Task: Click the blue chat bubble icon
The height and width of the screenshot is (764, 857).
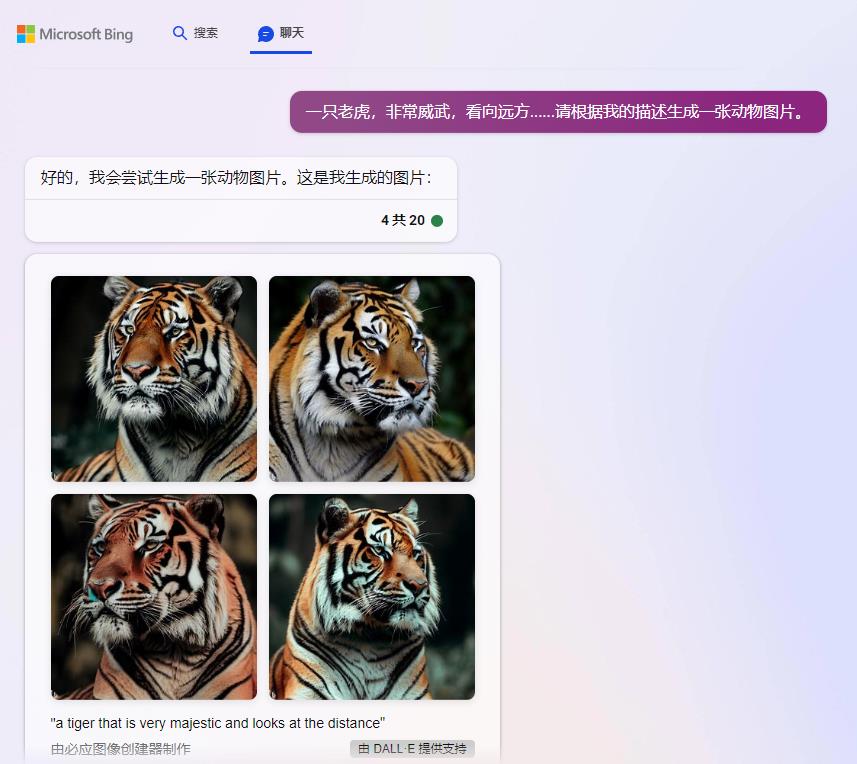Action: [265, 34]
